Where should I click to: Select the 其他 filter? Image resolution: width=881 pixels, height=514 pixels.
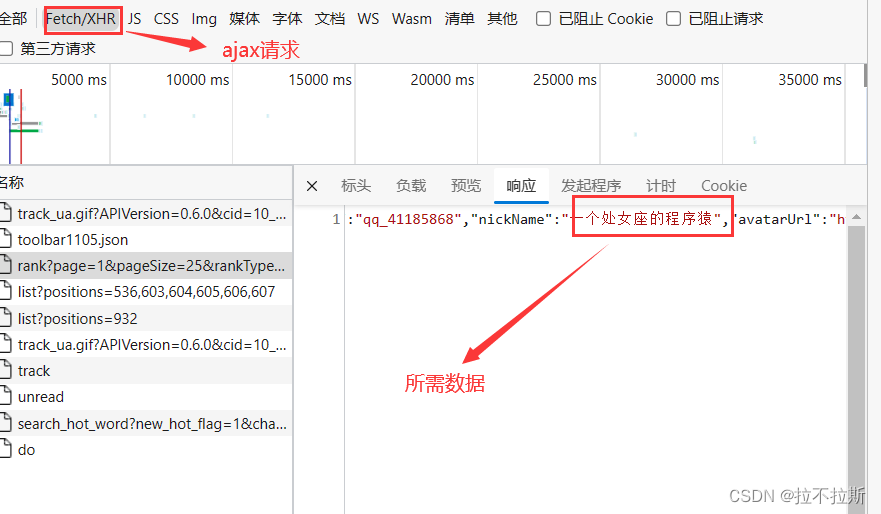click(502, 19)
